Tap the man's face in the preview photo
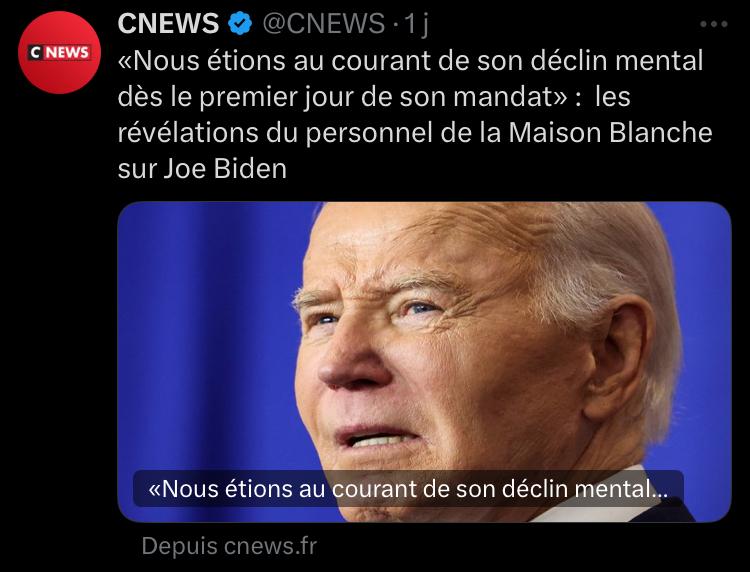 430,344
